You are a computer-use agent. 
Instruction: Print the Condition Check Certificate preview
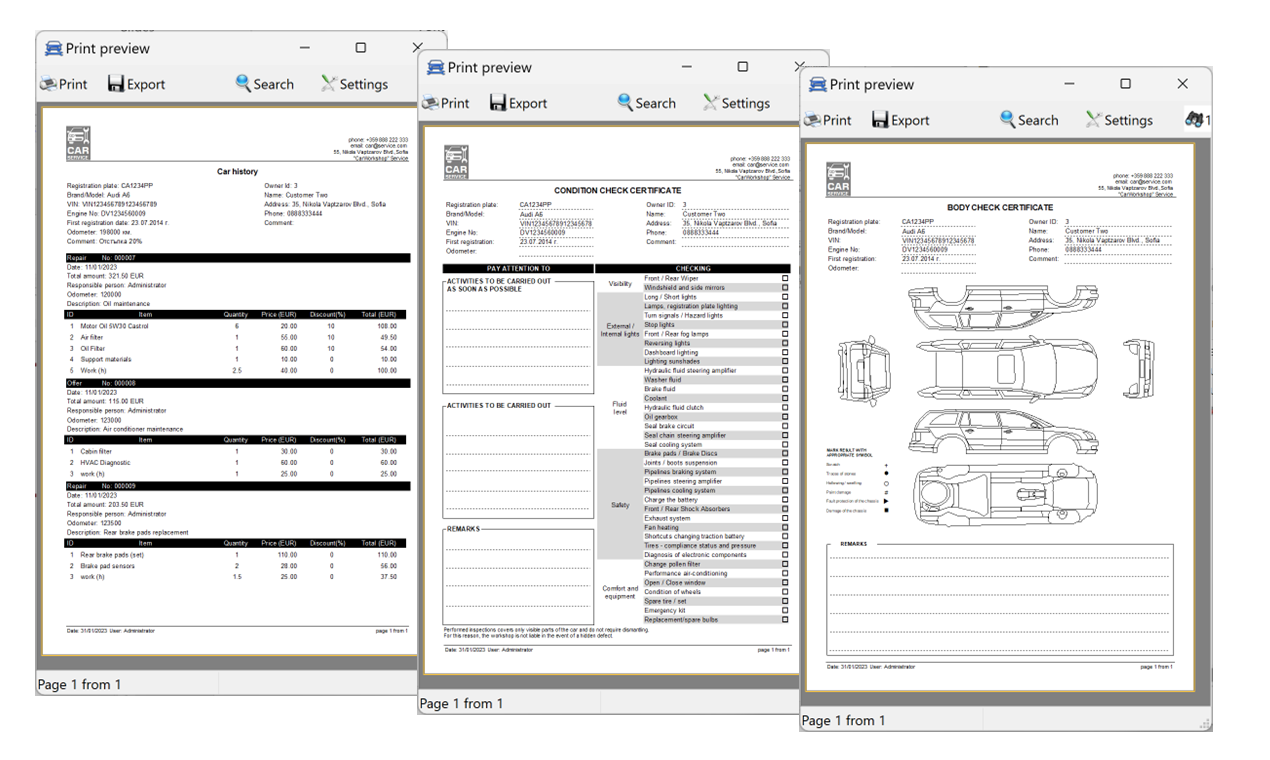pos(445,103)
